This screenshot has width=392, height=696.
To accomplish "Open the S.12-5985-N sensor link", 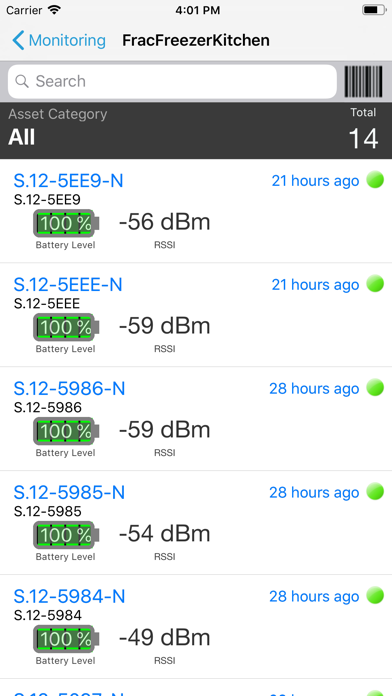I will 69,492.
